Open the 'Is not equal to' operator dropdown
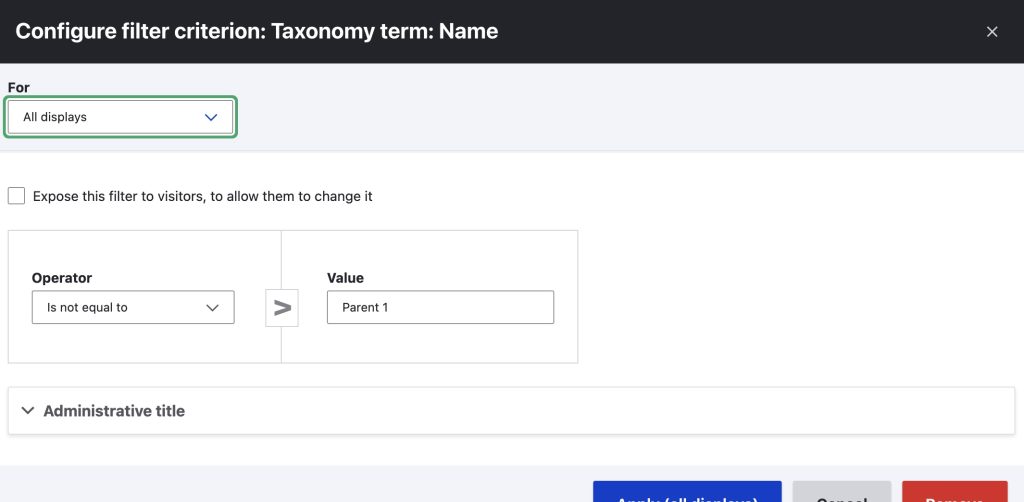1024x502 pixels. pos(133,308)
